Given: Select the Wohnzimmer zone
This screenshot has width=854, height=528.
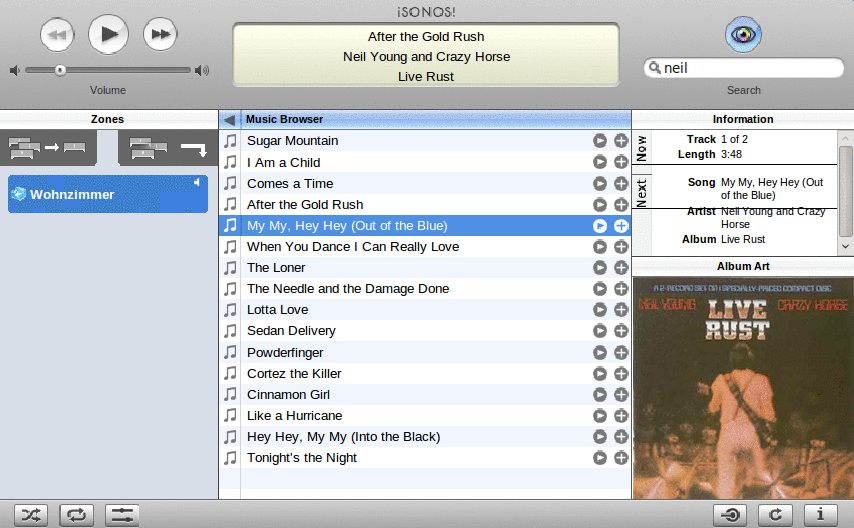Looking at the screenshot, I should [x=108, y=194].
